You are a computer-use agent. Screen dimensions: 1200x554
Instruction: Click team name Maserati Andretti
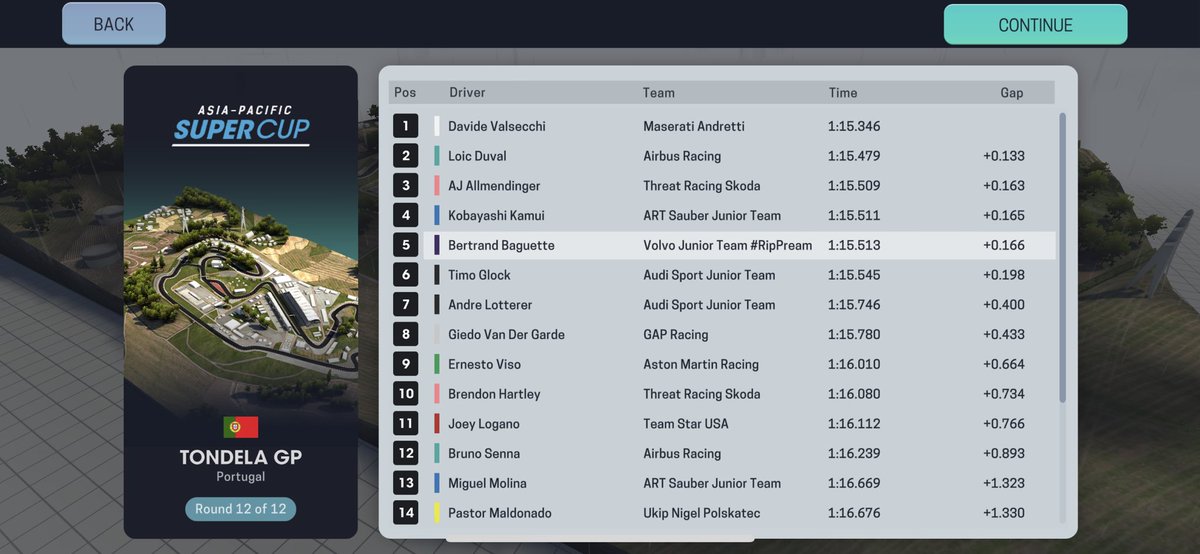[694, 127]
